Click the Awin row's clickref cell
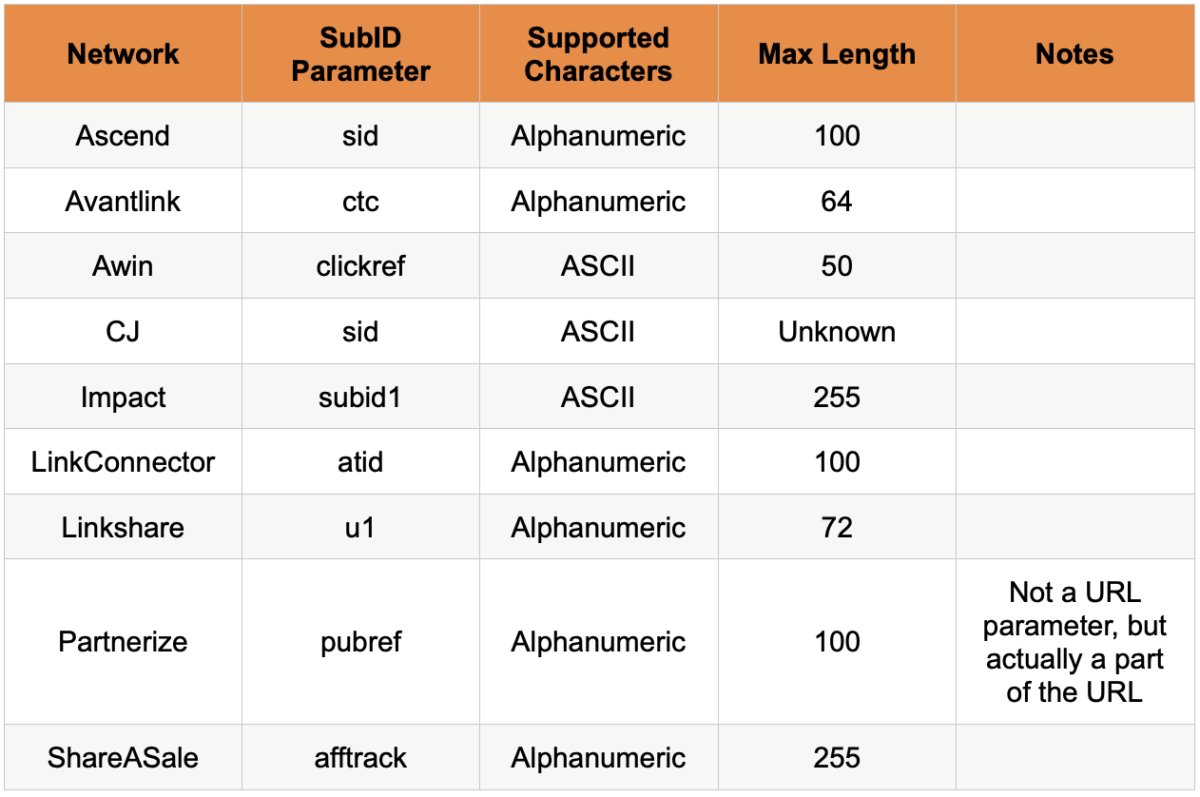The height and width of the screenshot is (797, 1200). point(360,266)
